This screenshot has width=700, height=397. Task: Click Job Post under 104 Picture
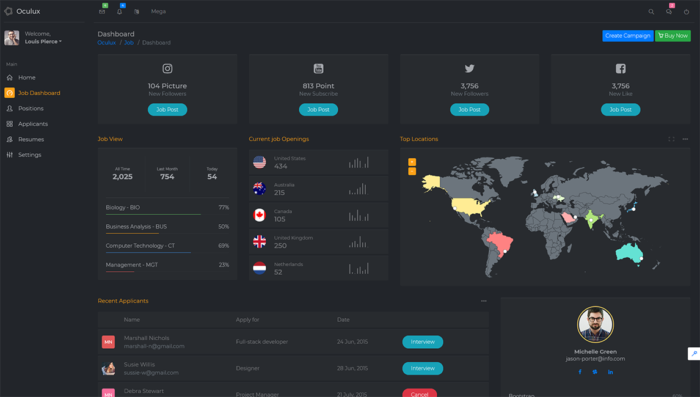[167, 110]
